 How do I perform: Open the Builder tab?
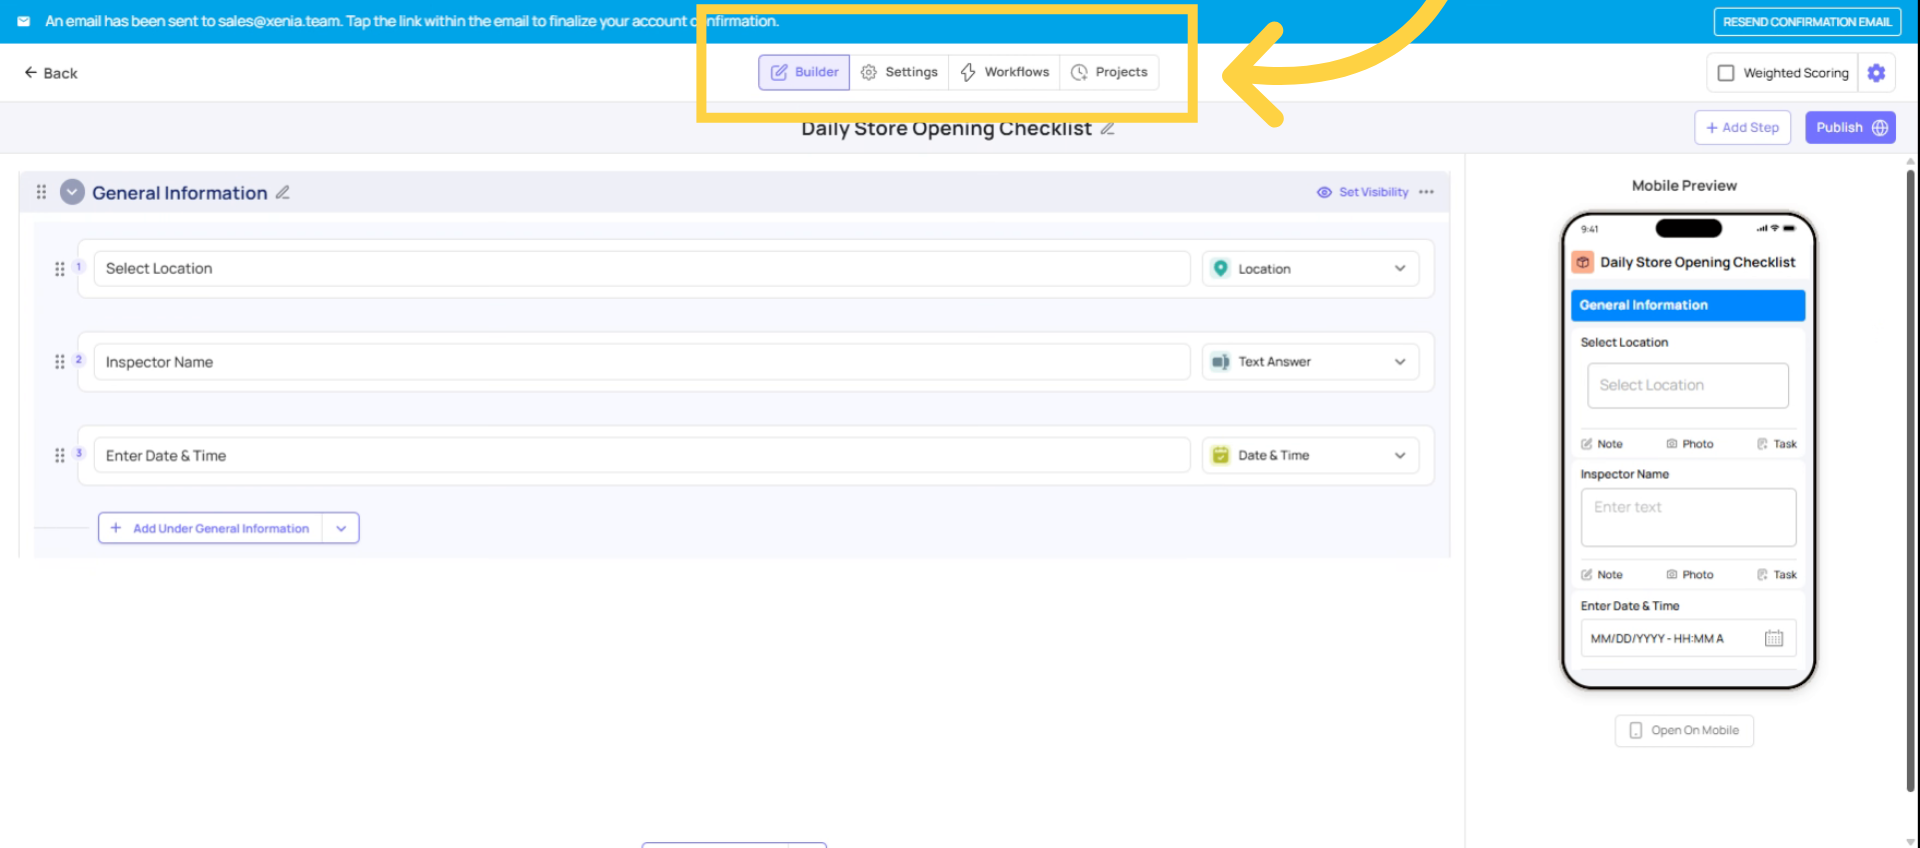804,72
